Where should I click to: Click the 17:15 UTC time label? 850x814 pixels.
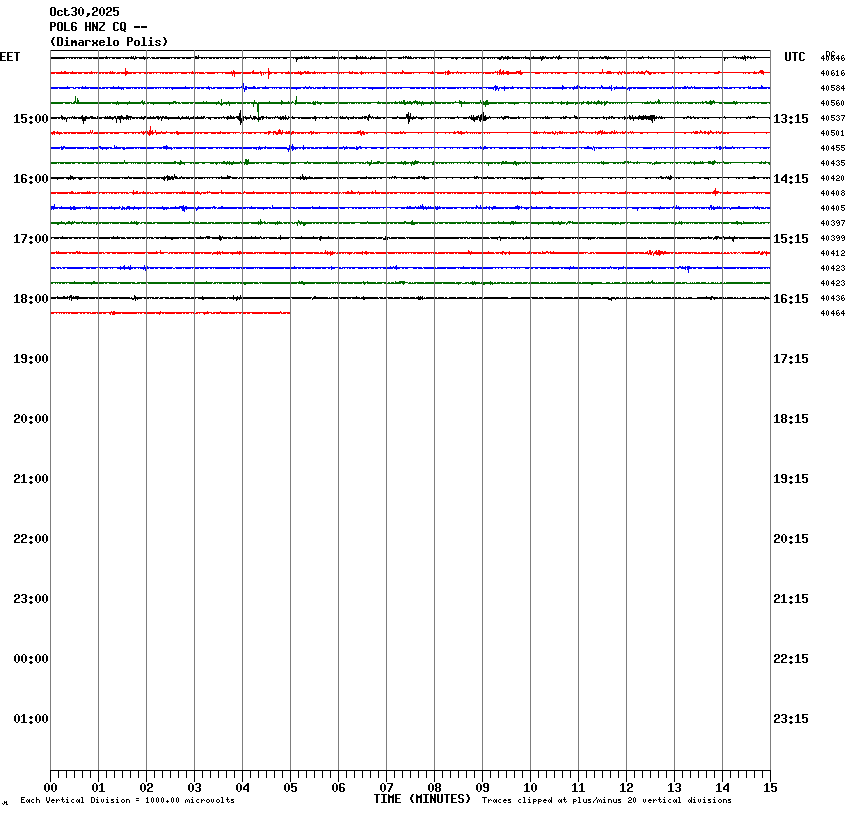pos(790,359)
